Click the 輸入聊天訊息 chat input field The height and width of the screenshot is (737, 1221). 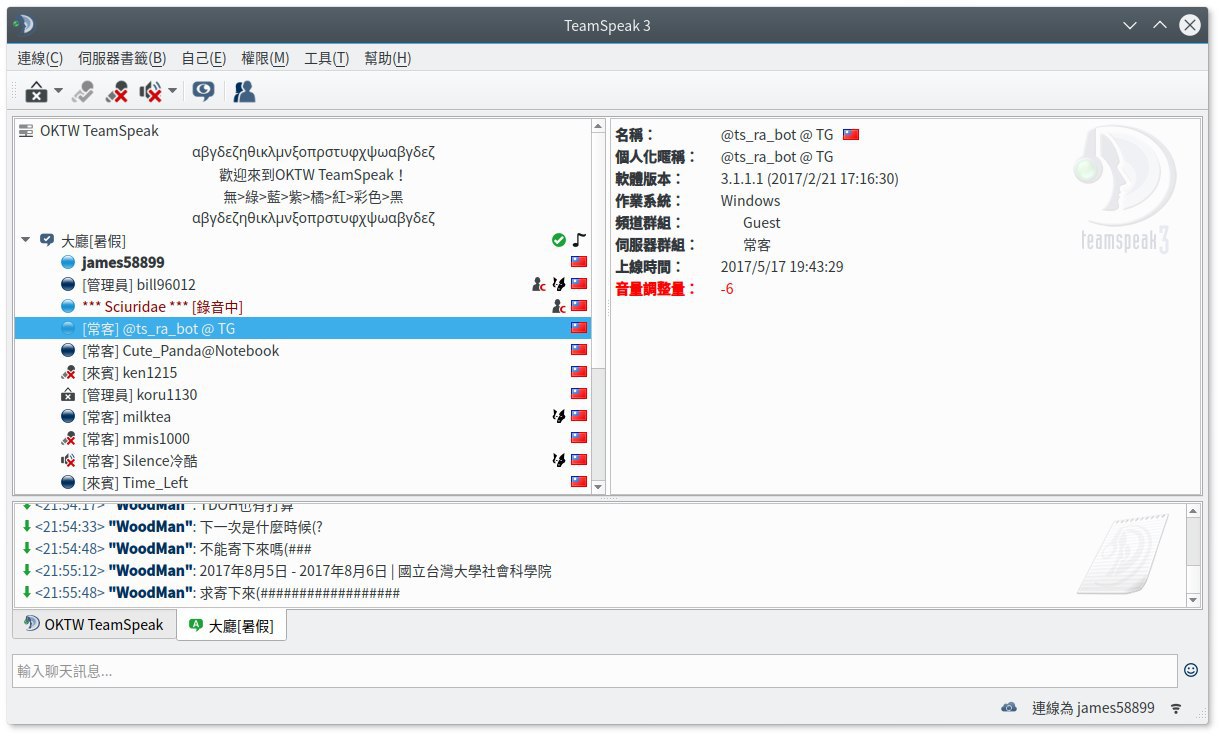595,671
